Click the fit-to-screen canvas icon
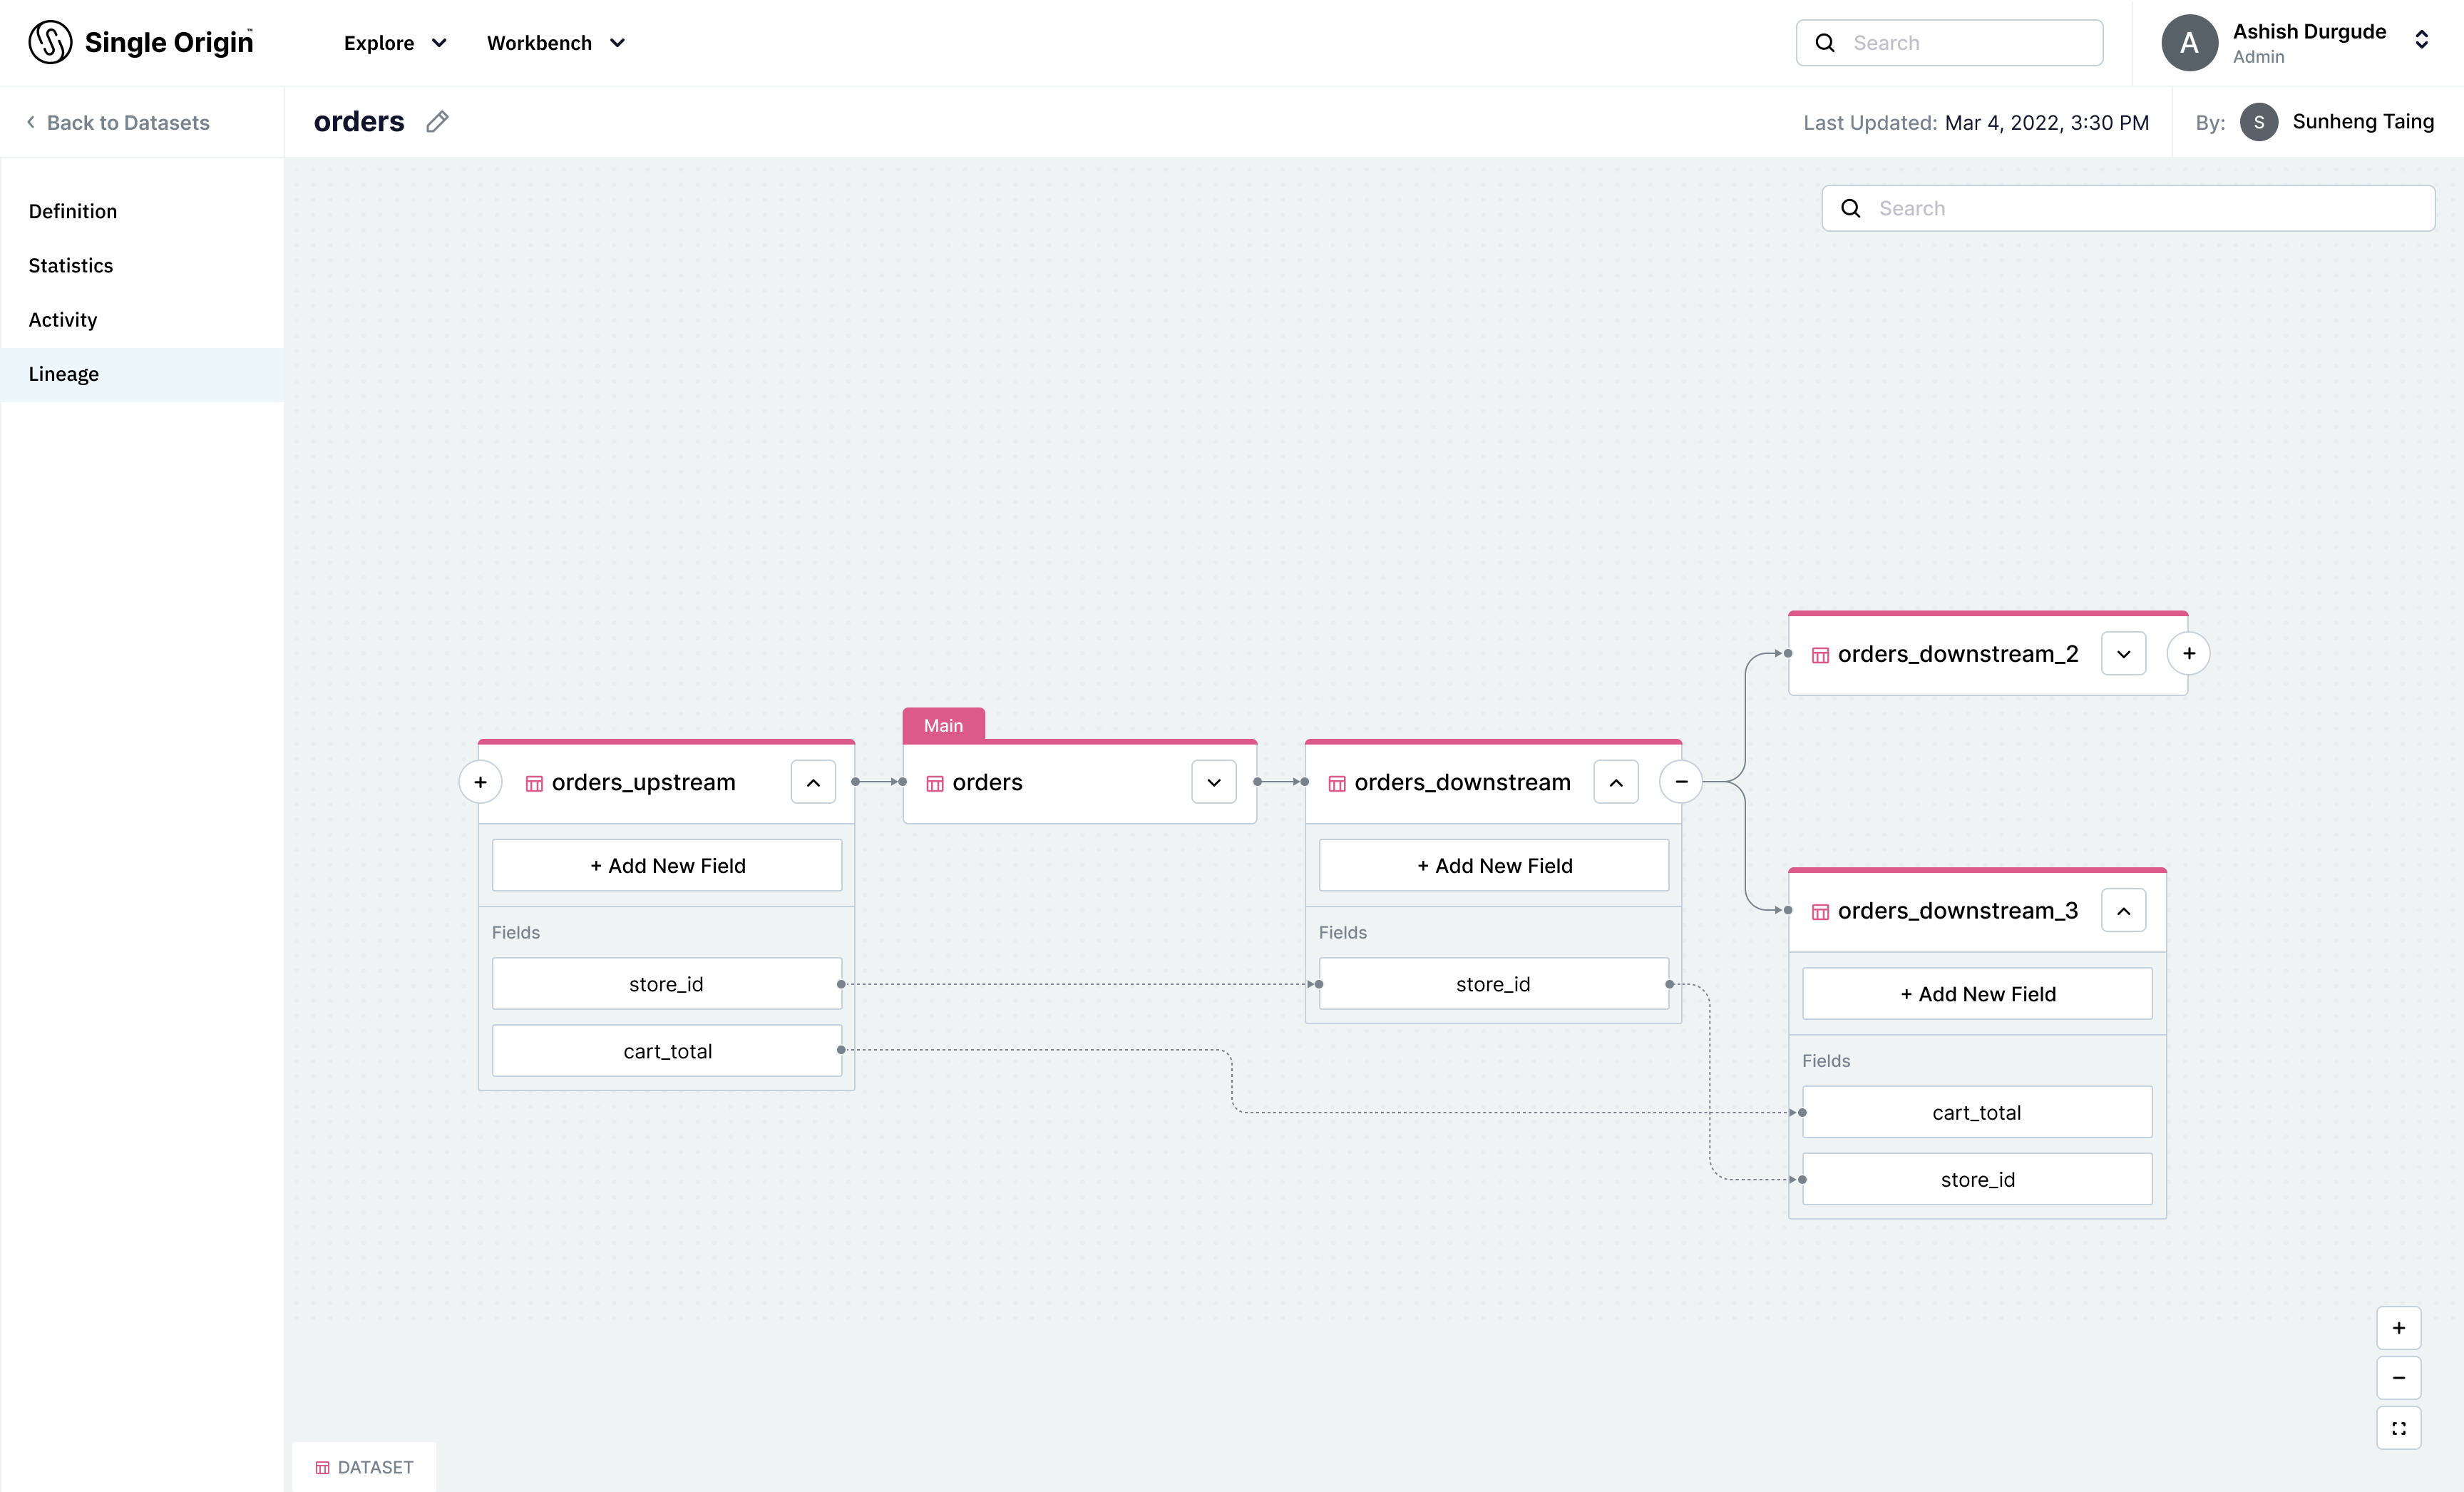Image resolution: width=2464 pixels, height=1492 pixels. pos(2398,1428)
